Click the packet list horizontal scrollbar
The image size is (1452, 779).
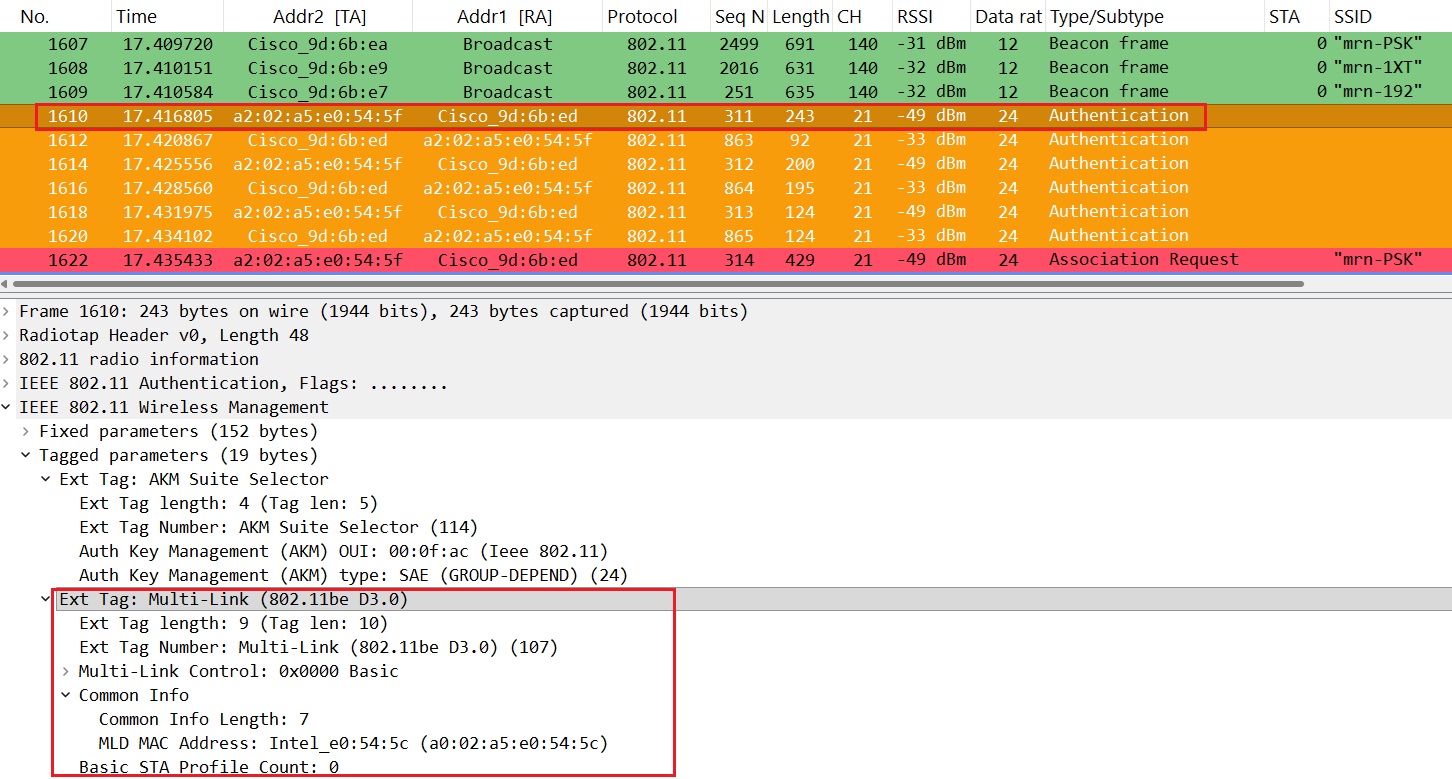pos(650,284)
